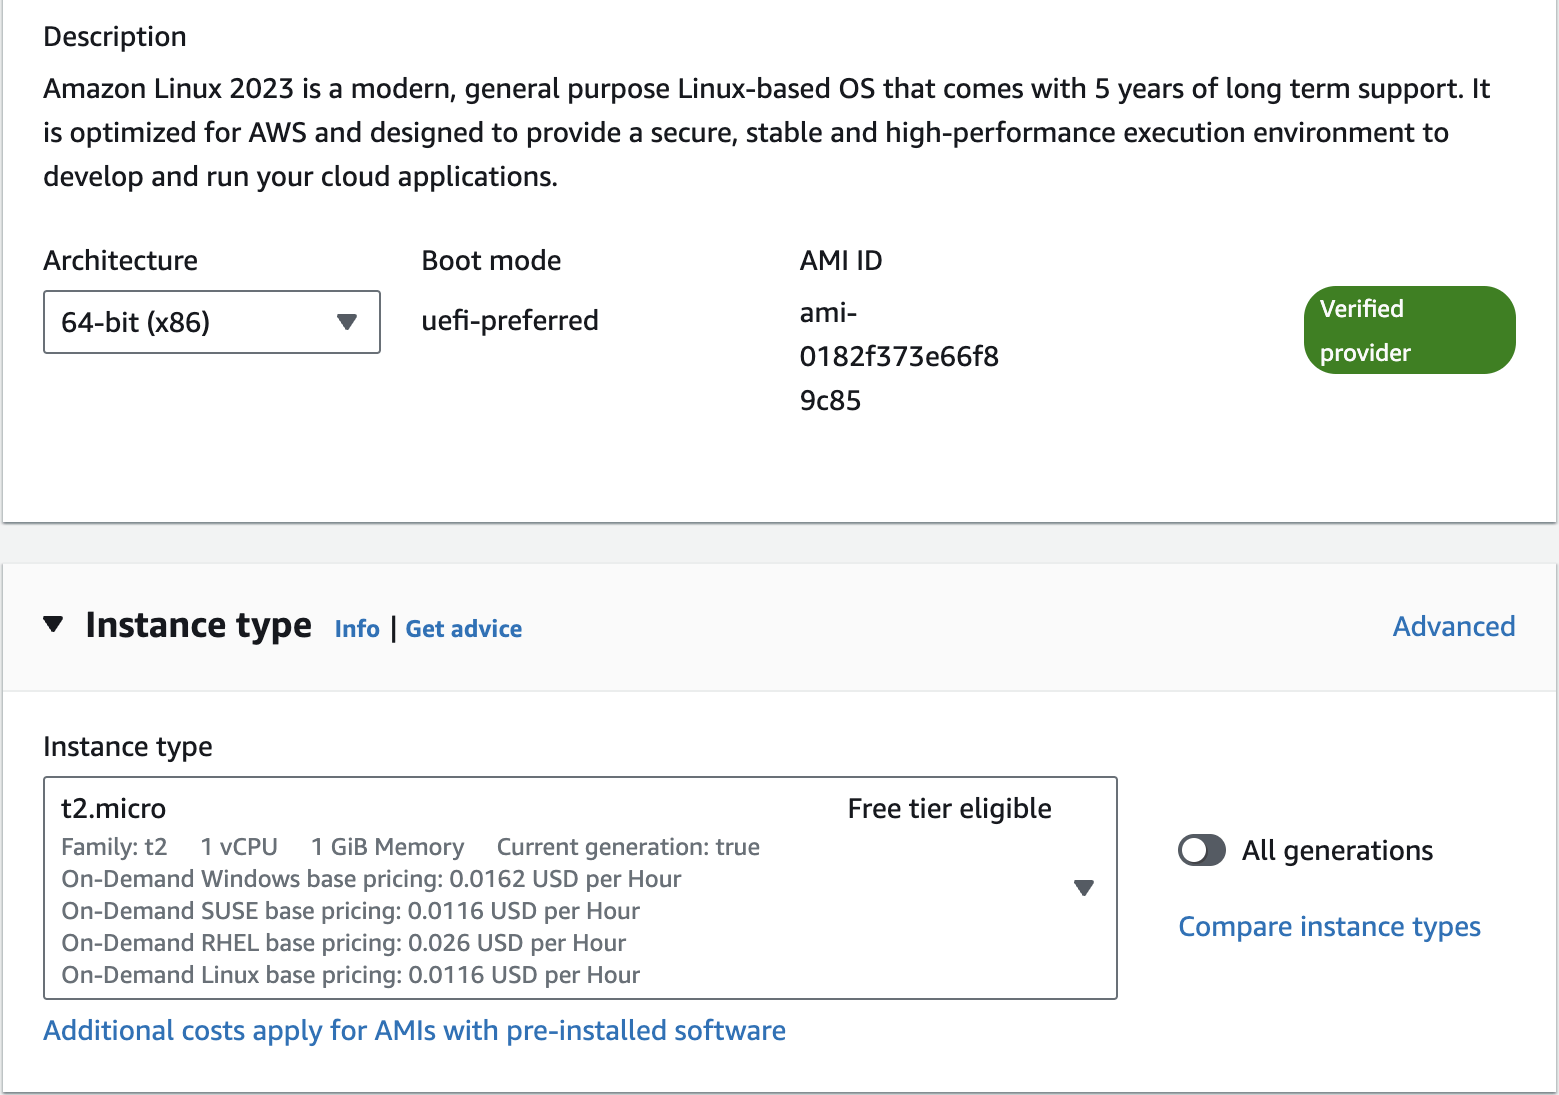Screen dimensions: 1559x1095
Task: Click the uefi-preferred boot mode value
Action: coord(510,321)
